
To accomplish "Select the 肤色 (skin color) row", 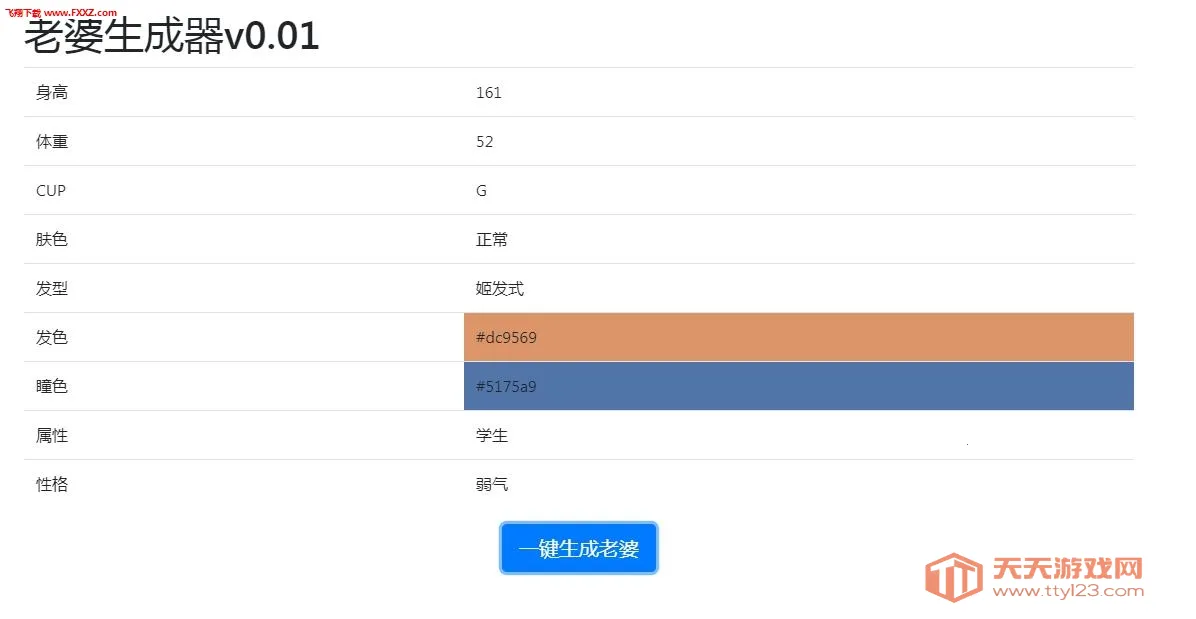I will [51, 239].
